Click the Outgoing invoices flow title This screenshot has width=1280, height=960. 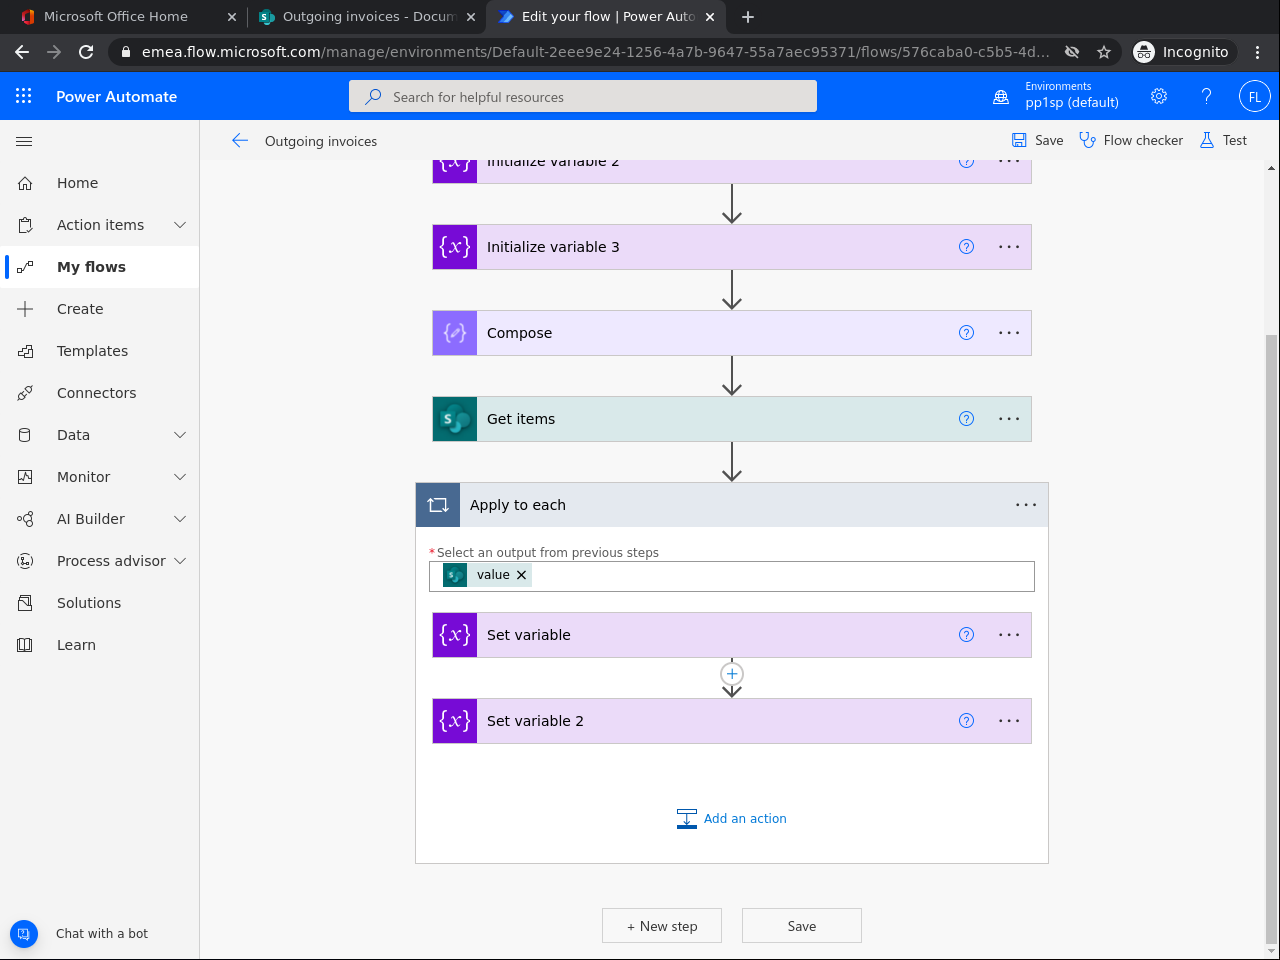pos(321,142)
